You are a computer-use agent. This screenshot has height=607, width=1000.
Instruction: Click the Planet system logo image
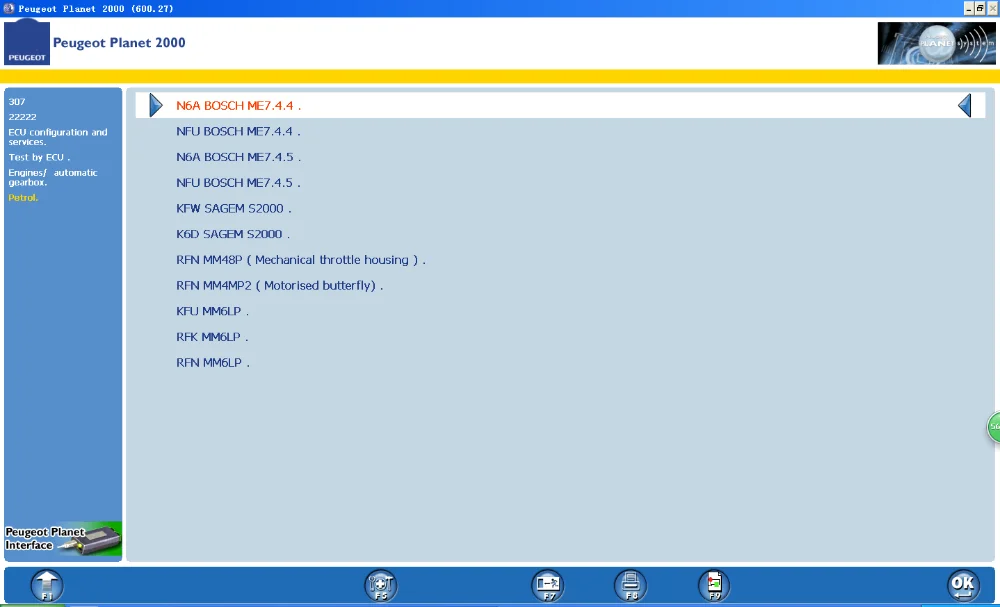(x=936, y=43)
